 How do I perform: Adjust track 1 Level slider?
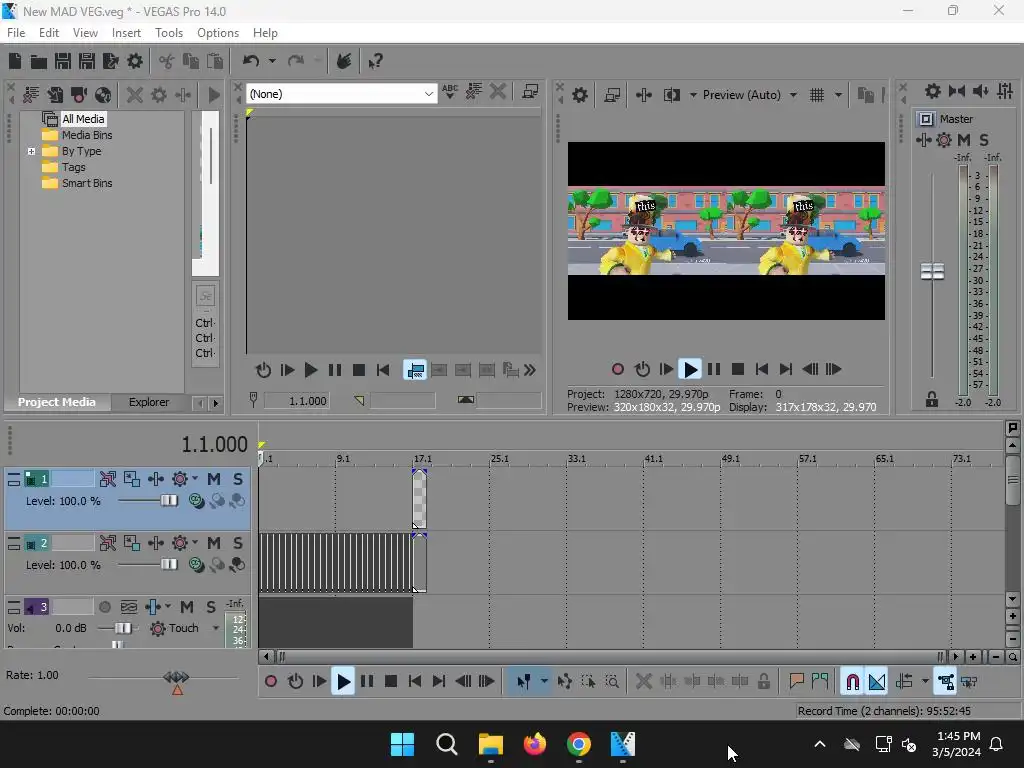(168, 501)
